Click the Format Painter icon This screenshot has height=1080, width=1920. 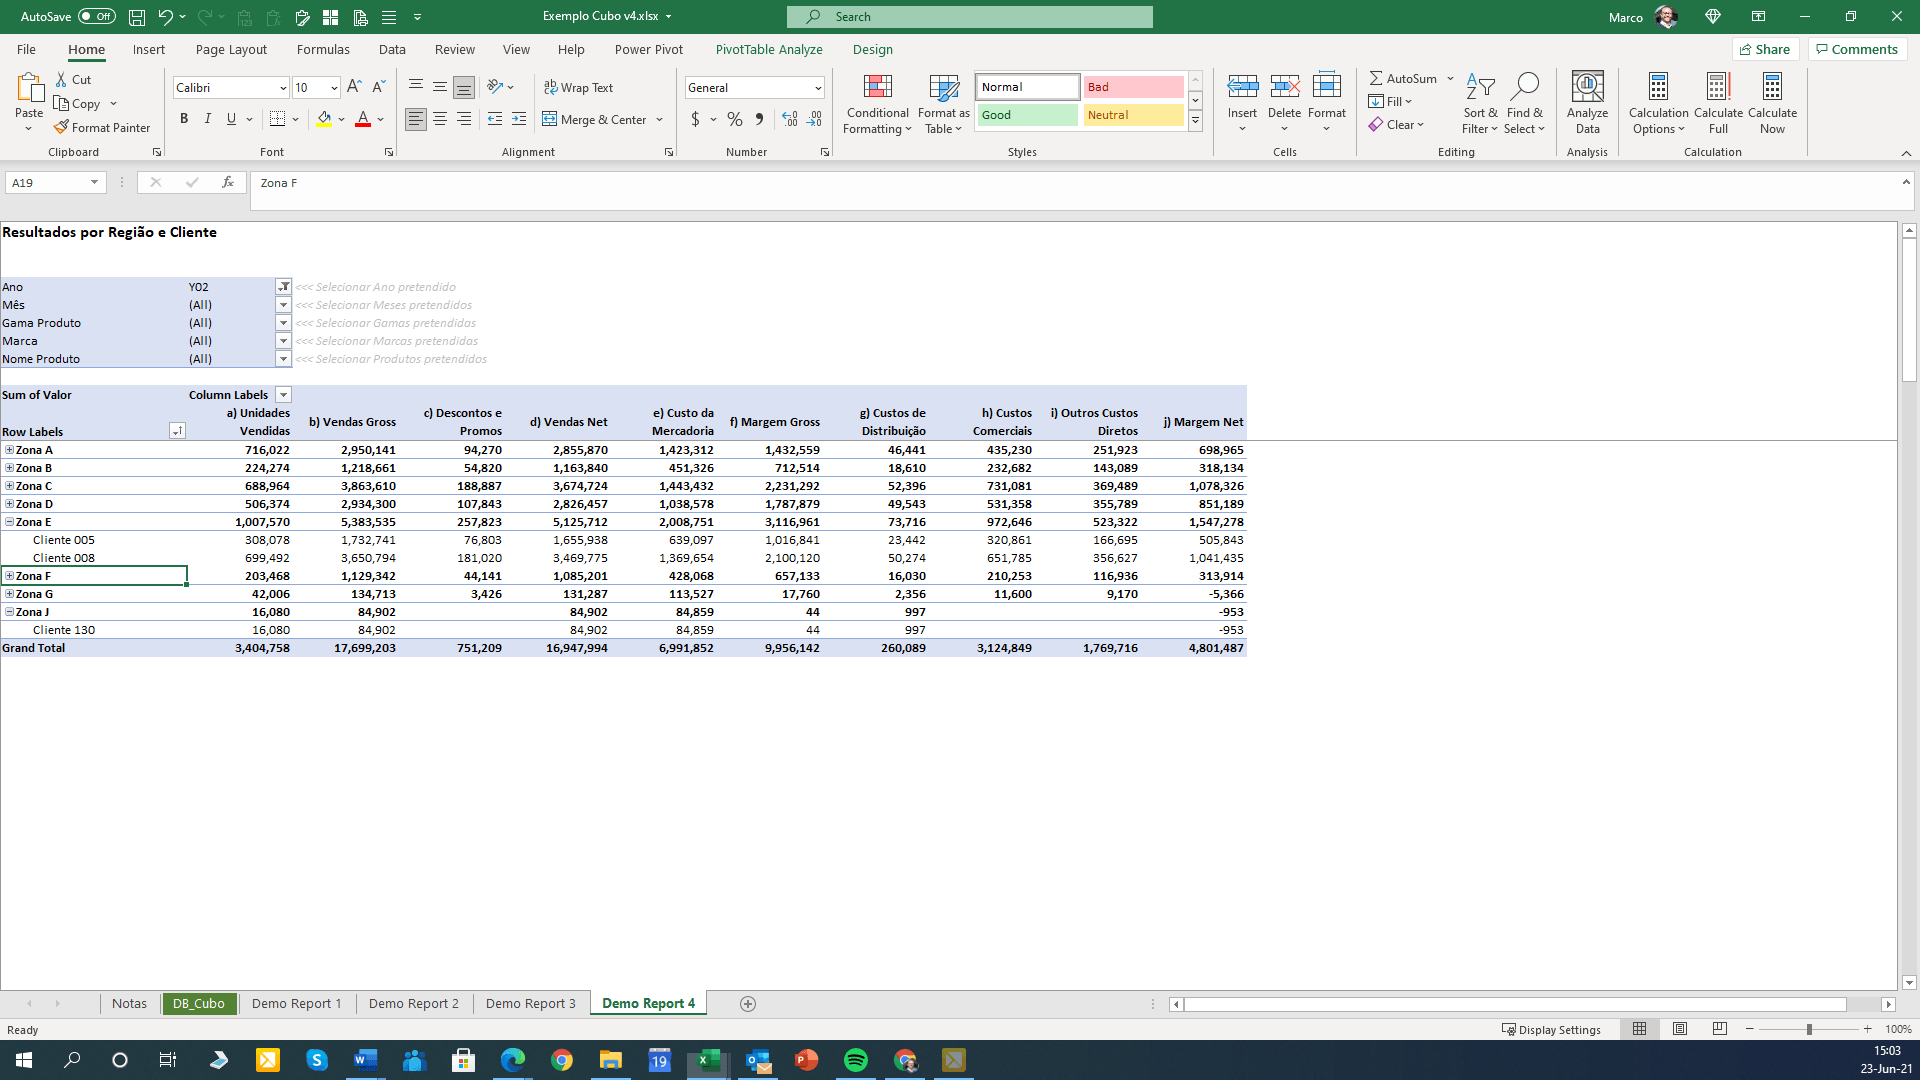pyautogui.click(x=62, y=128)
